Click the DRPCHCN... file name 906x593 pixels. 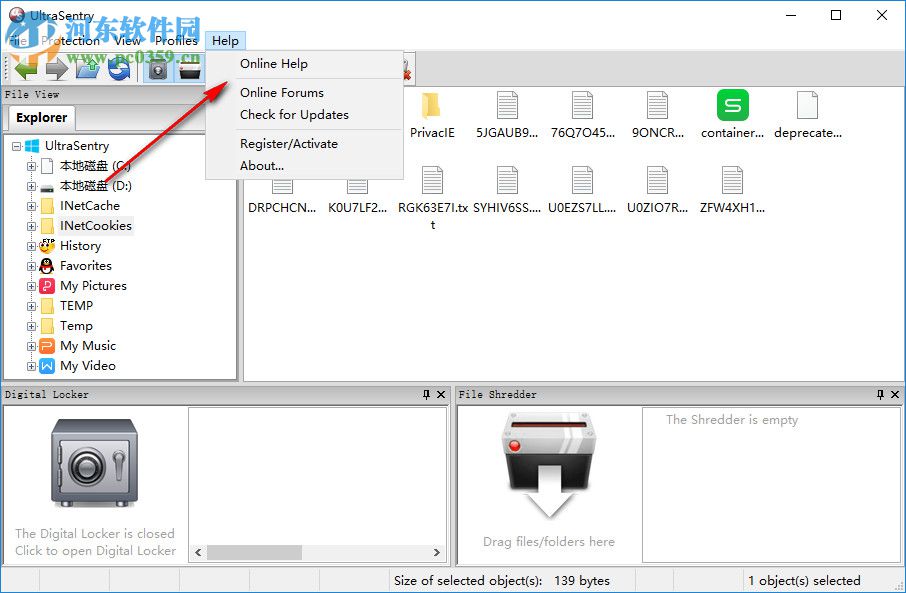(282, 208)
